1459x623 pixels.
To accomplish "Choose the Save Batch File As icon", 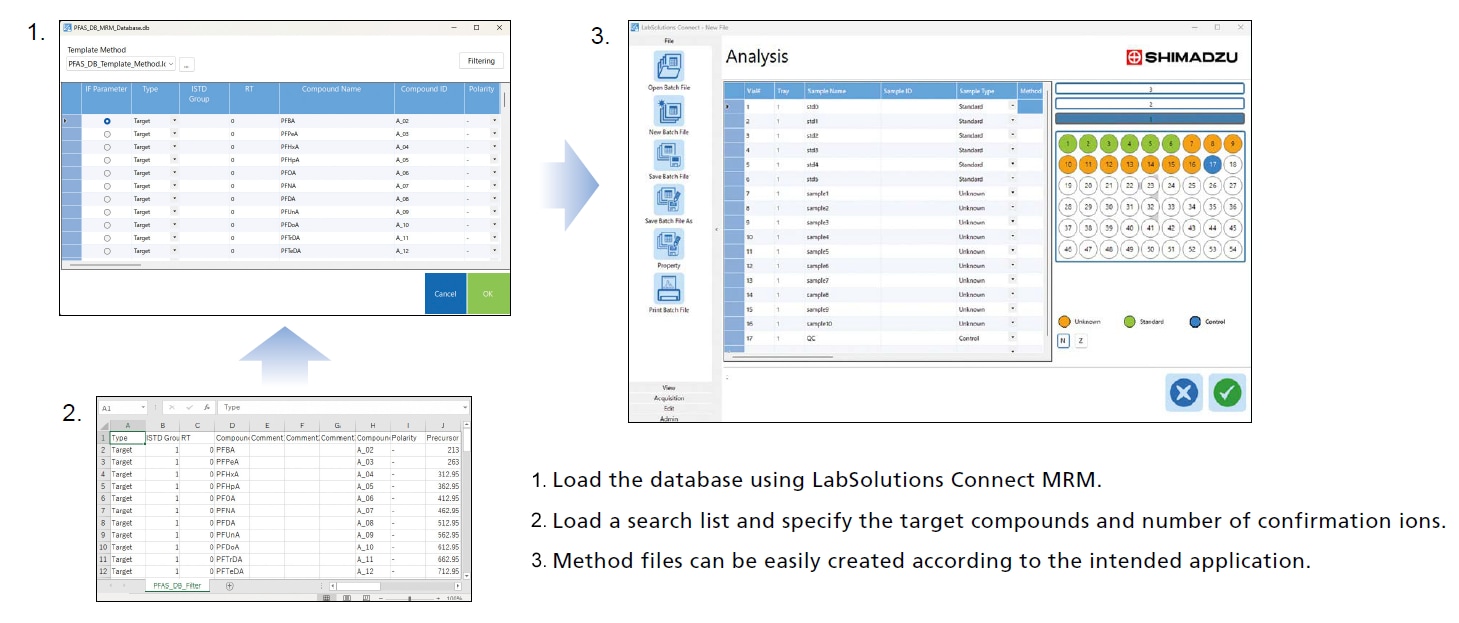I will 668,199.
